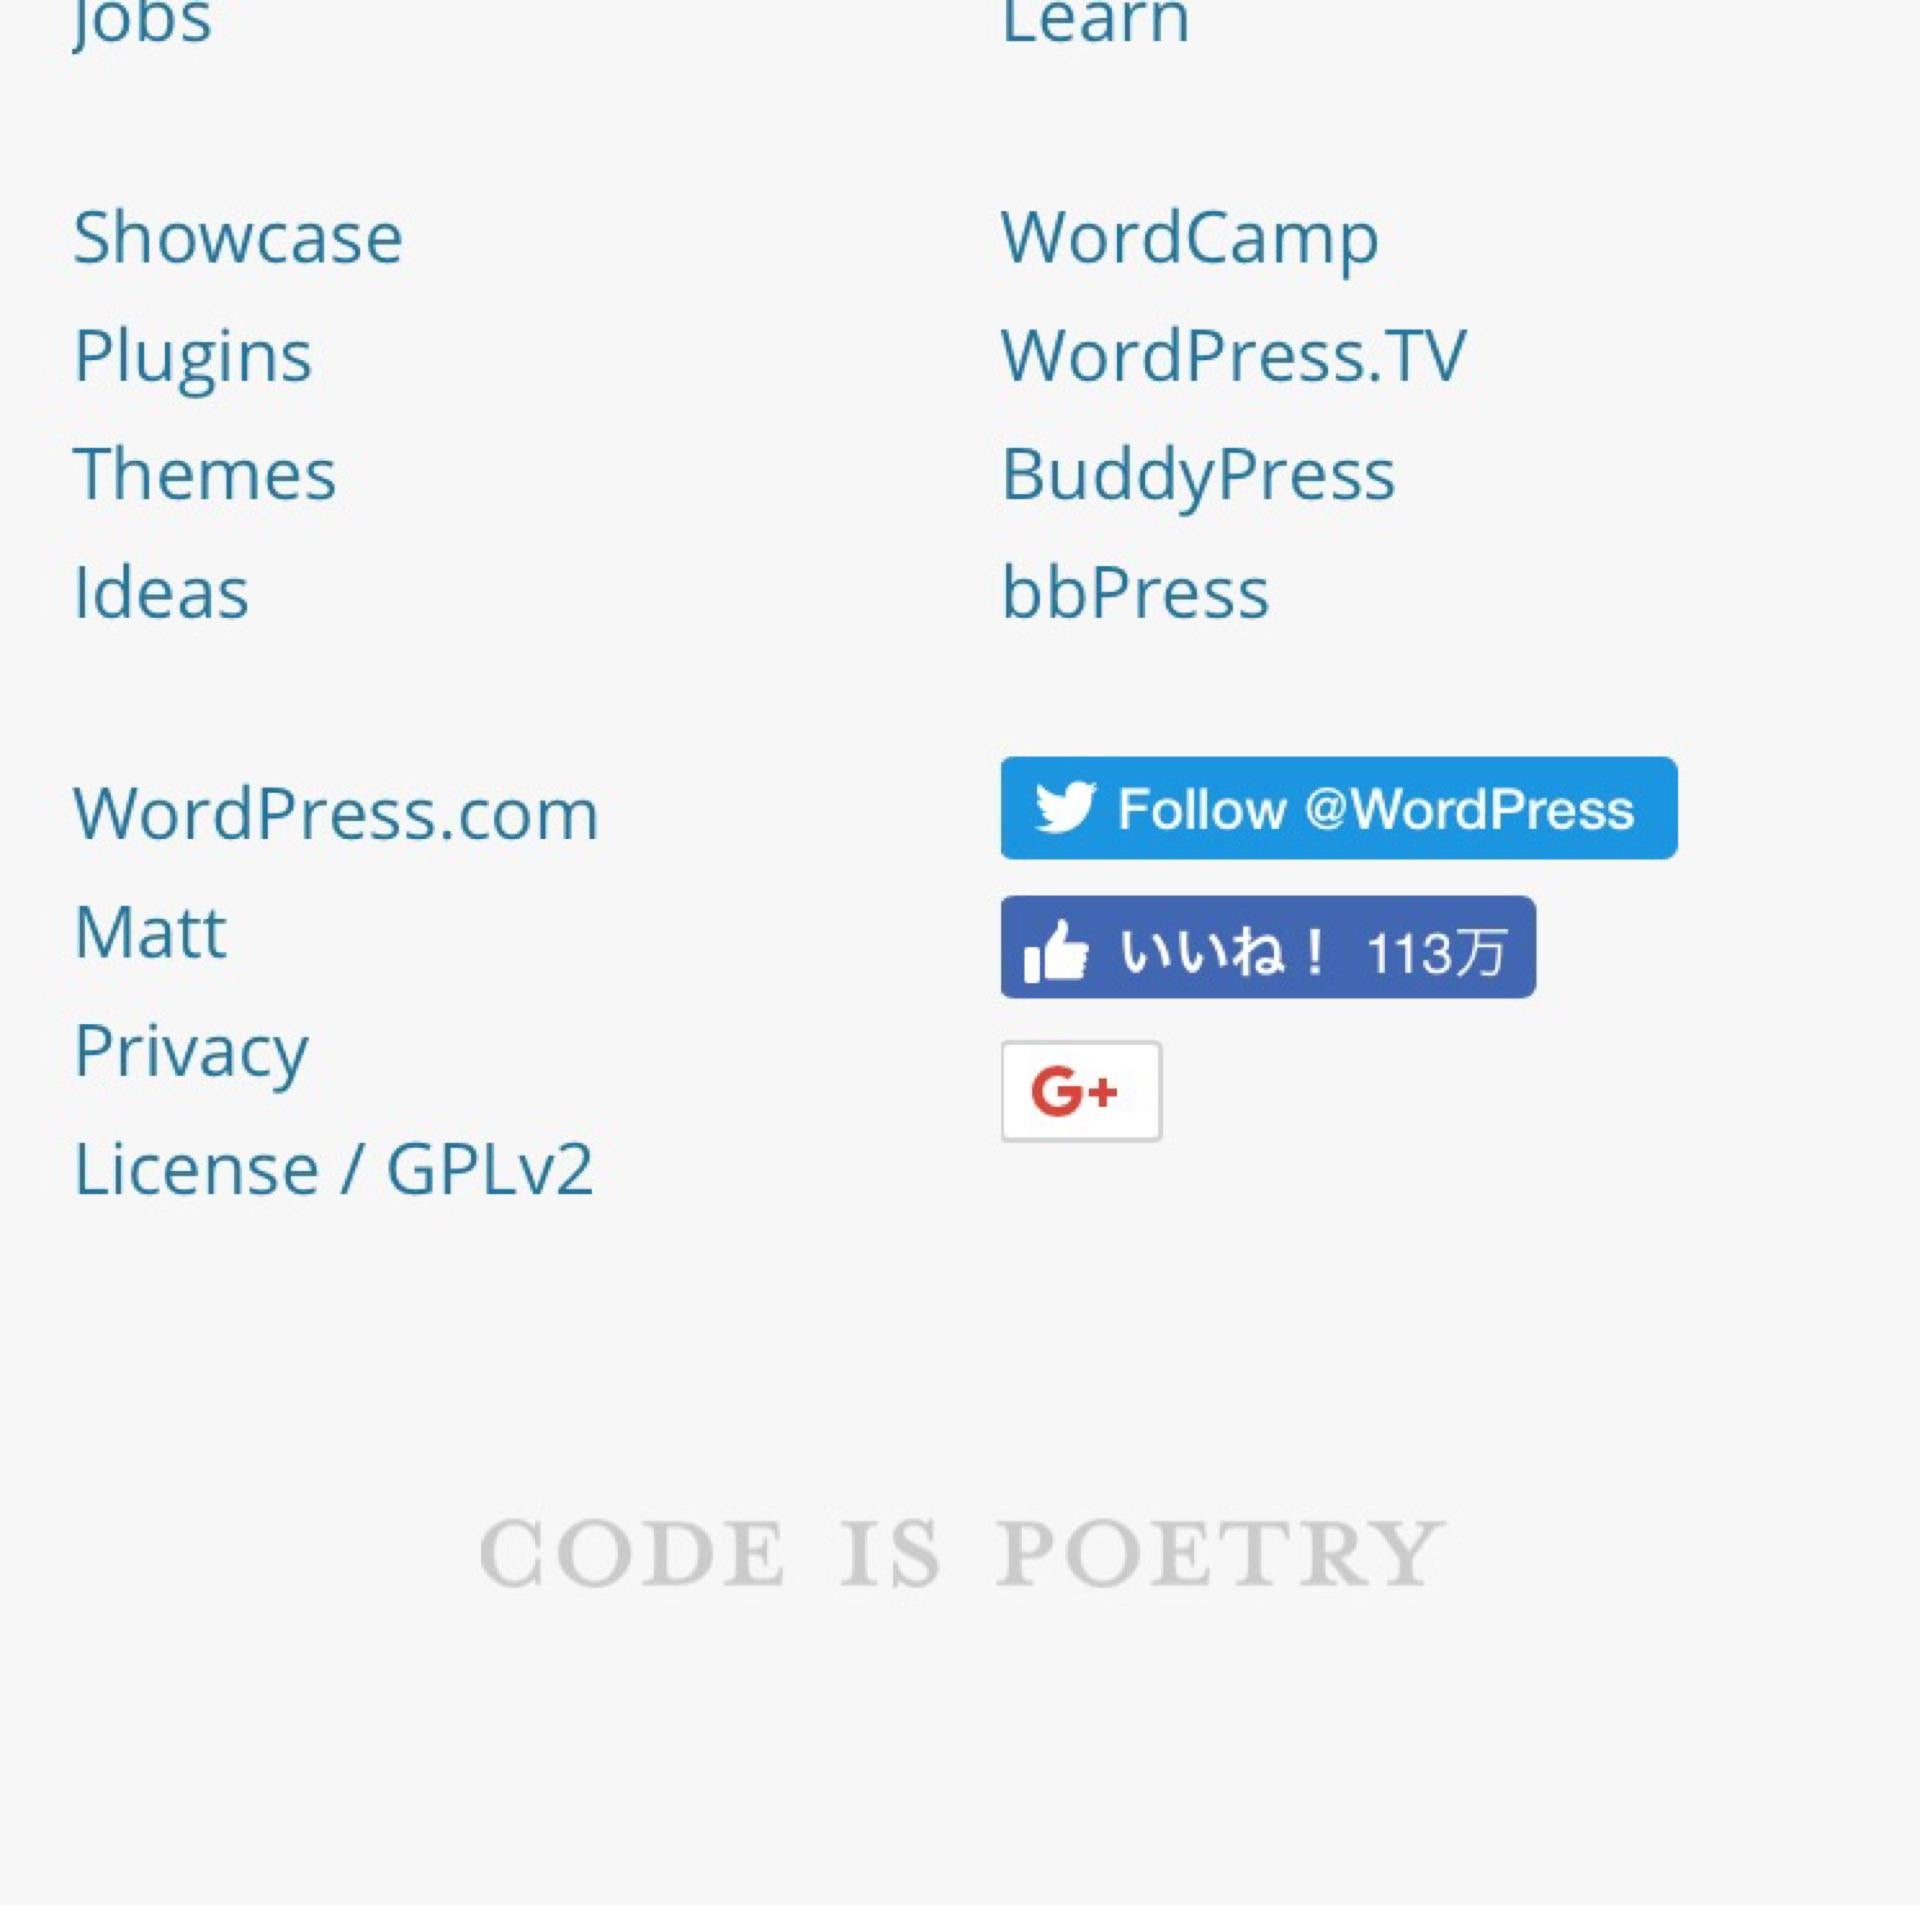Visit Matt's page link
1920x1905 pixels.
[150, 933]
